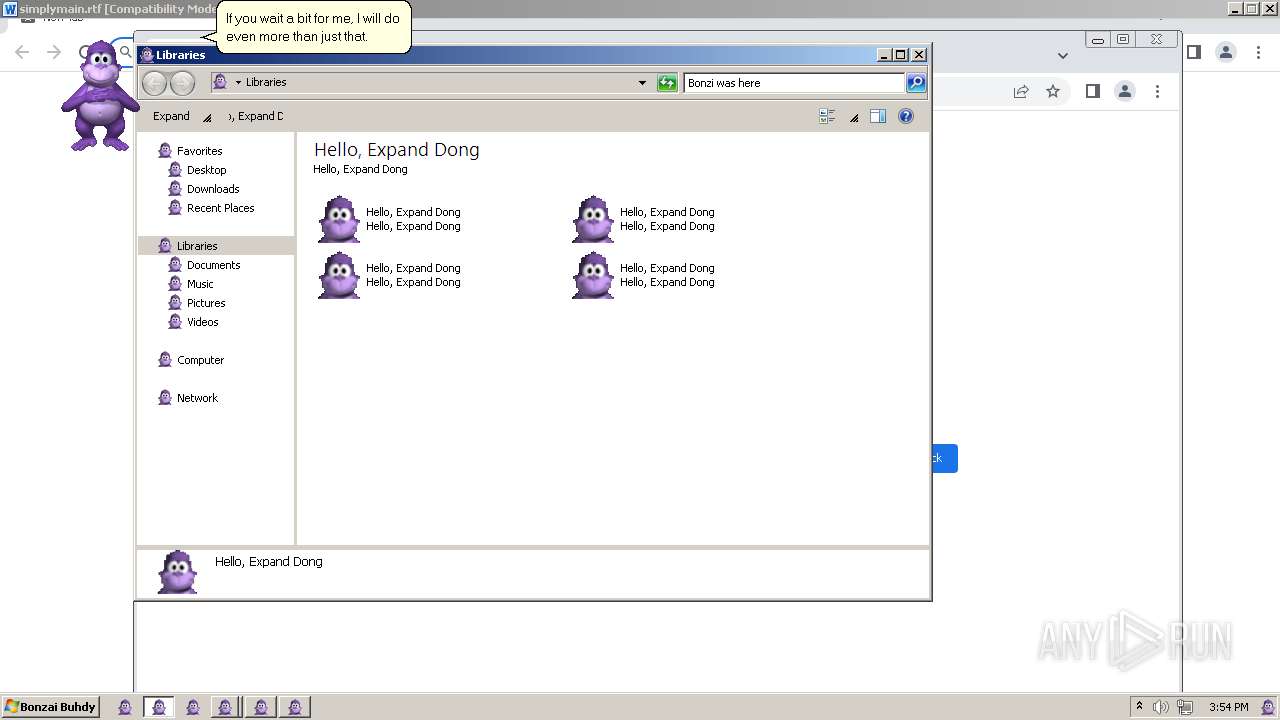The width and height of the screenshot is (1280, 720).
Task: Click the Chrome share page icon
Action: (x=1021, y=91)
